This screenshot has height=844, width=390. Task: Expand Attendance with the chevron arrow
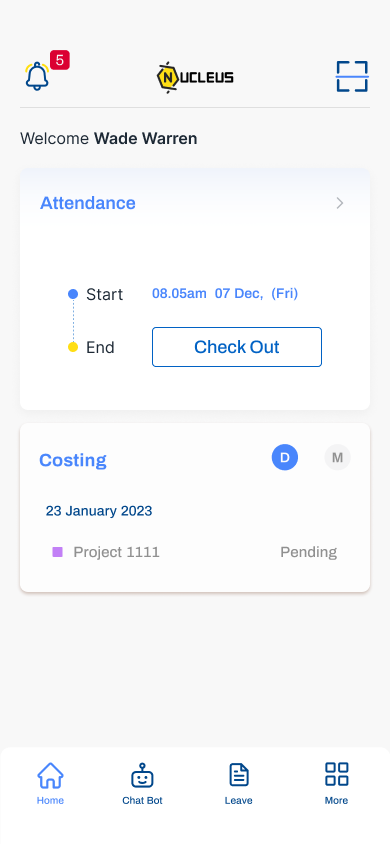pyautogui.click(x=339, y=203)
